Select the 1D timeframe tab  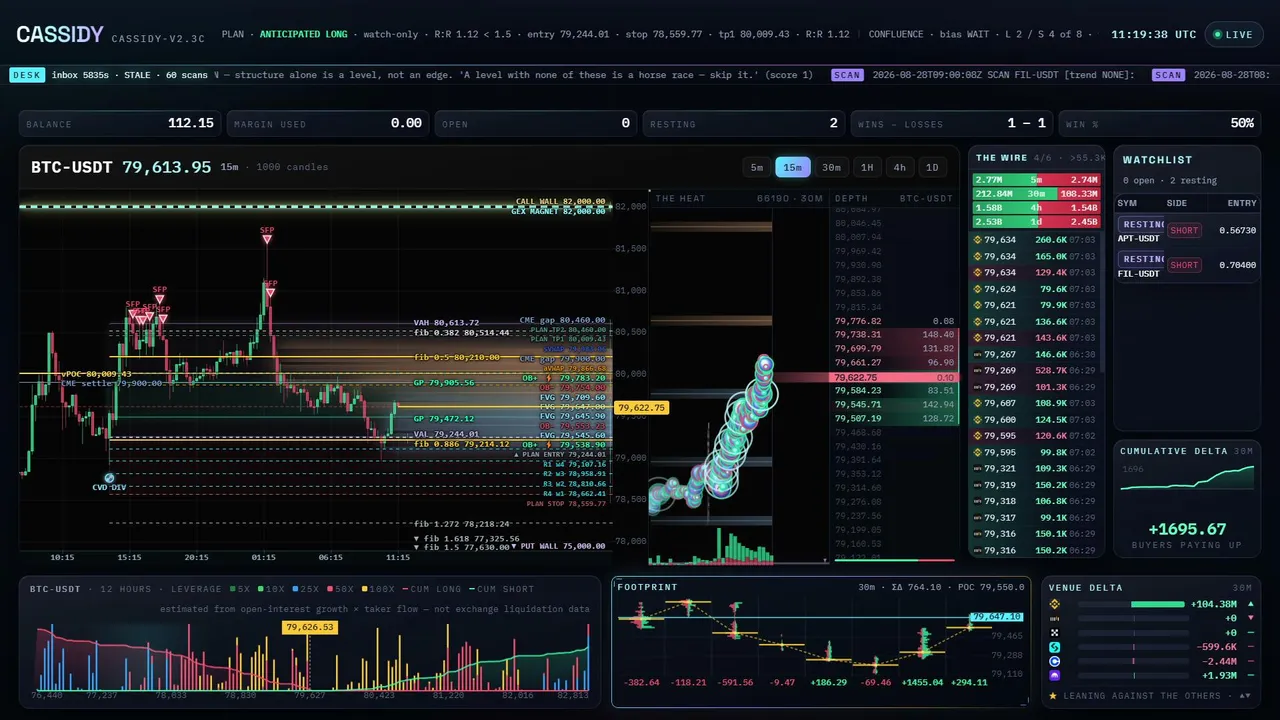coord(932,168)
